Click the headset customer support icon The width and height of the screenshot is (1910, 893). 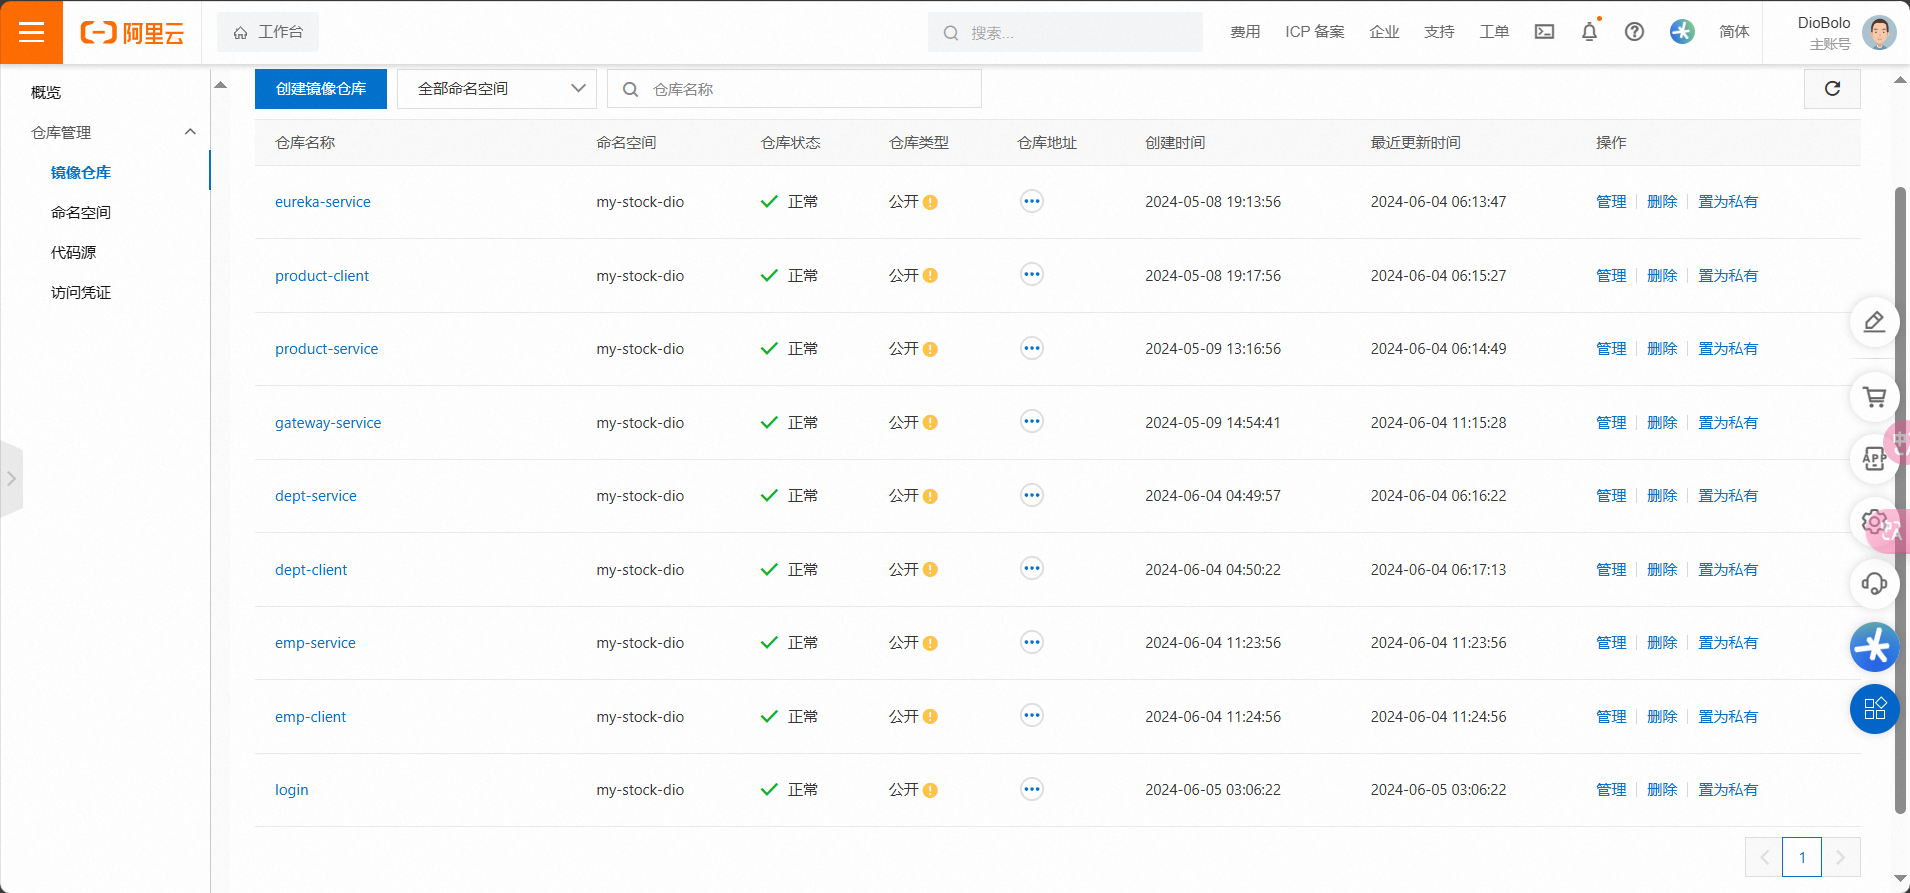pyautogui.click(x=1874, y=584)
